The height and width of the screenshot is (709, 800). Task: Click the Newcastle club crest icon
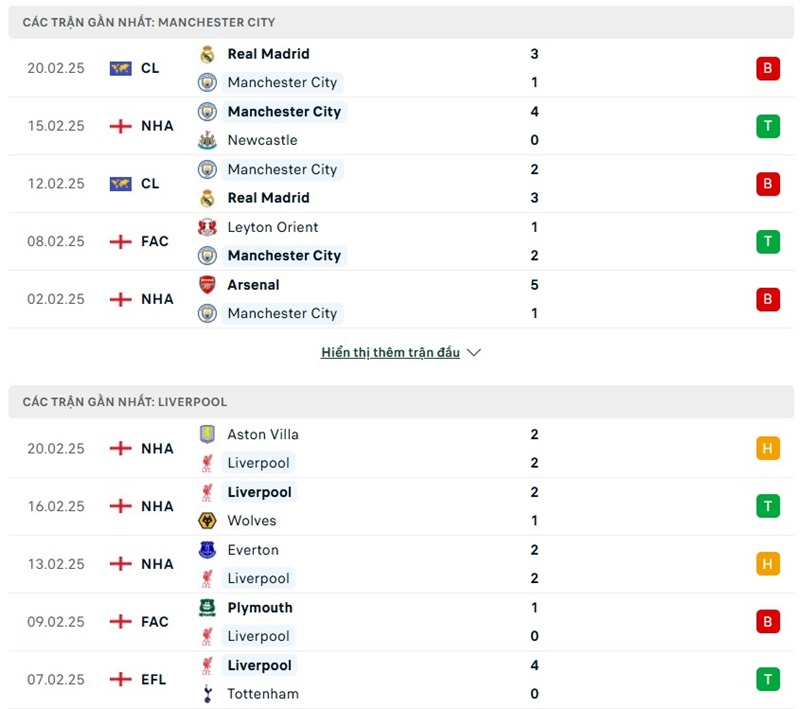[207, 140]
